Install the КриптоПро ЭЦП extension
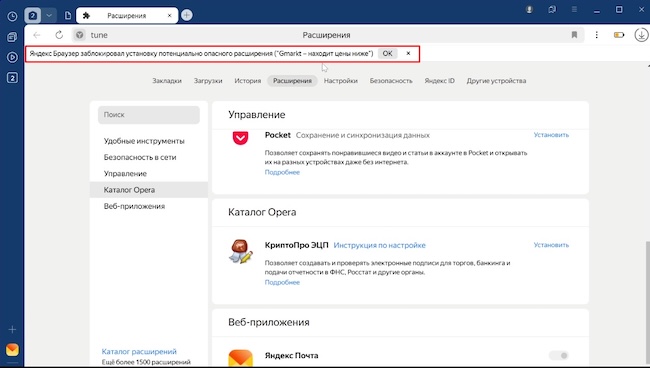Screen dimensions: 650x368 coord(551,245)
